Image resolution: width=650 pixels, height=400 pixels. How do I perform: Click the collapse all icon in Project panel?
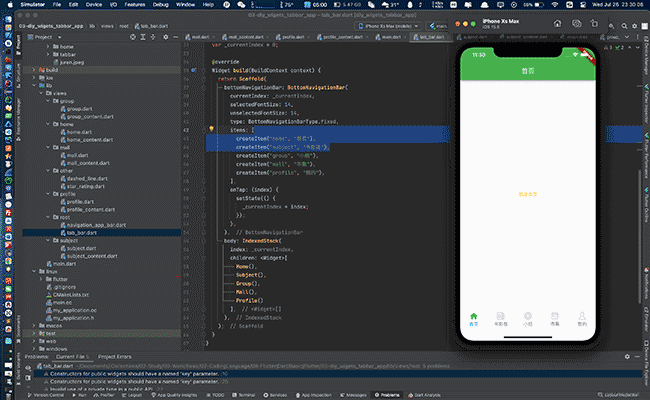pyautogui.click(x=153, y=37)
